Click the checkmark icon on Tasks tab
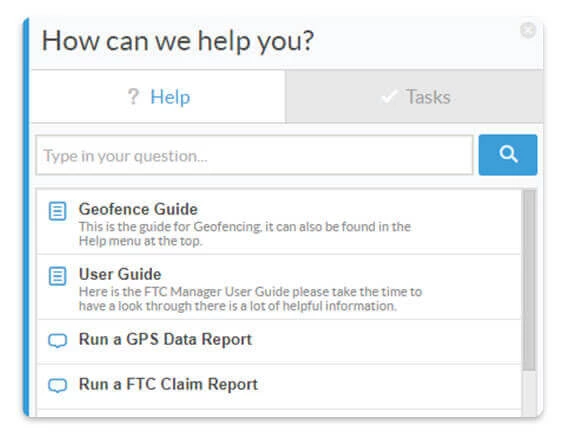Image resolution: width=565 pixels, height=445 pixels. tap(389, 97)
